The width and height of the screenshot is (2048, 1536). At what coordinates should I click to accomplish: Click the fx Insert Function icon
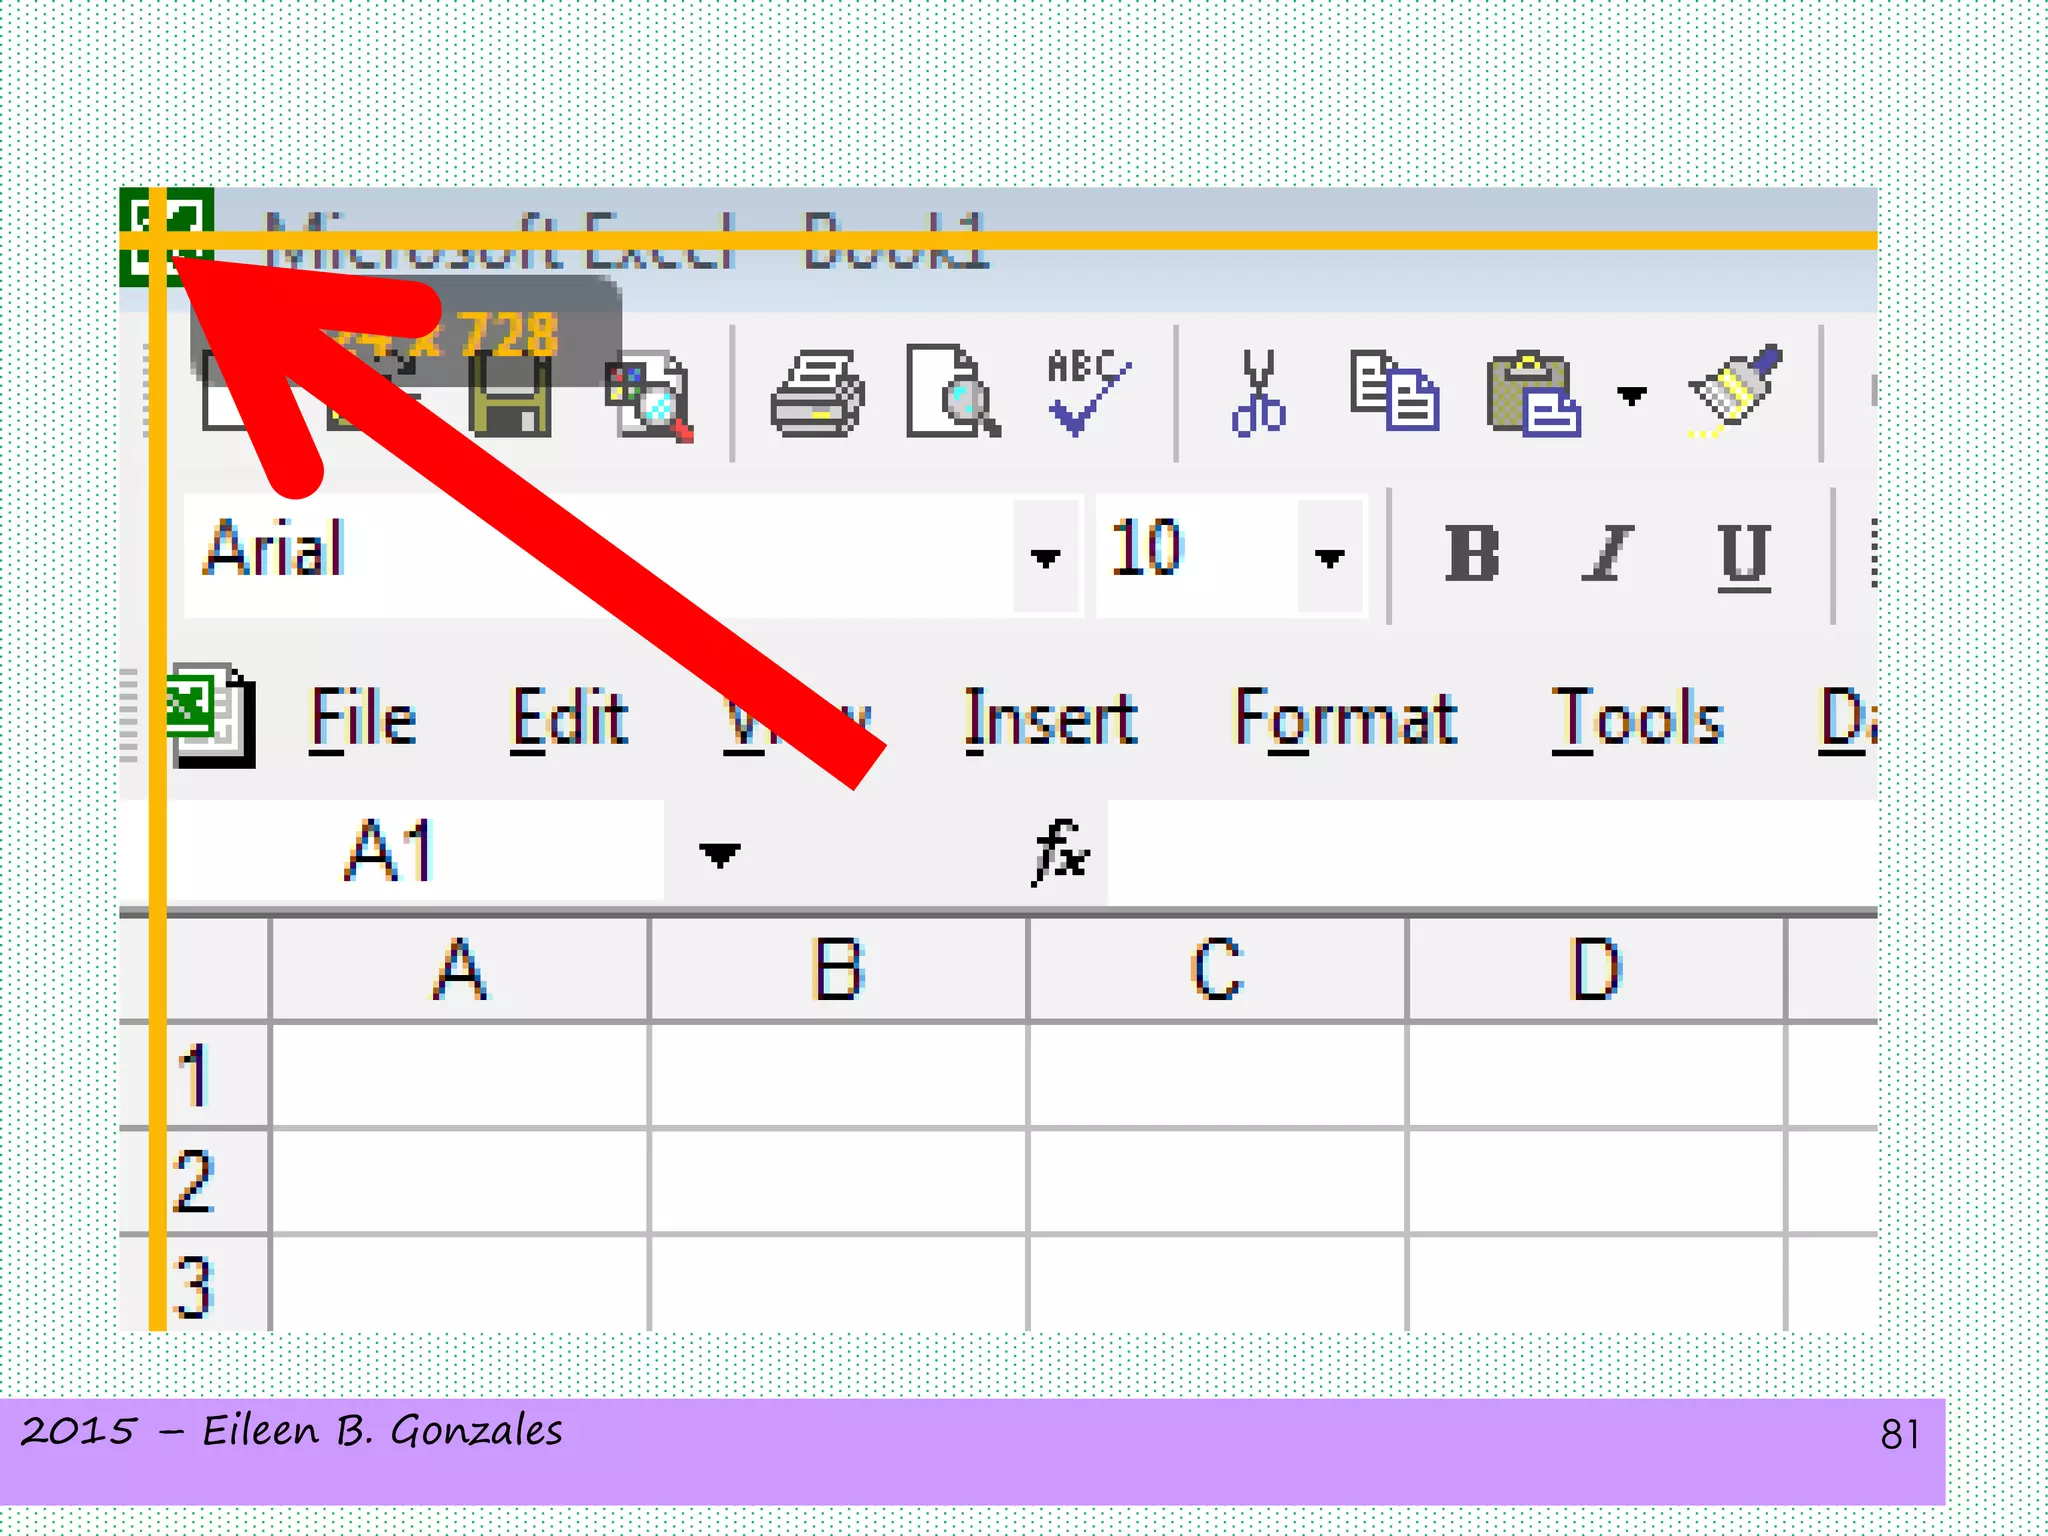coord(1061,853)
